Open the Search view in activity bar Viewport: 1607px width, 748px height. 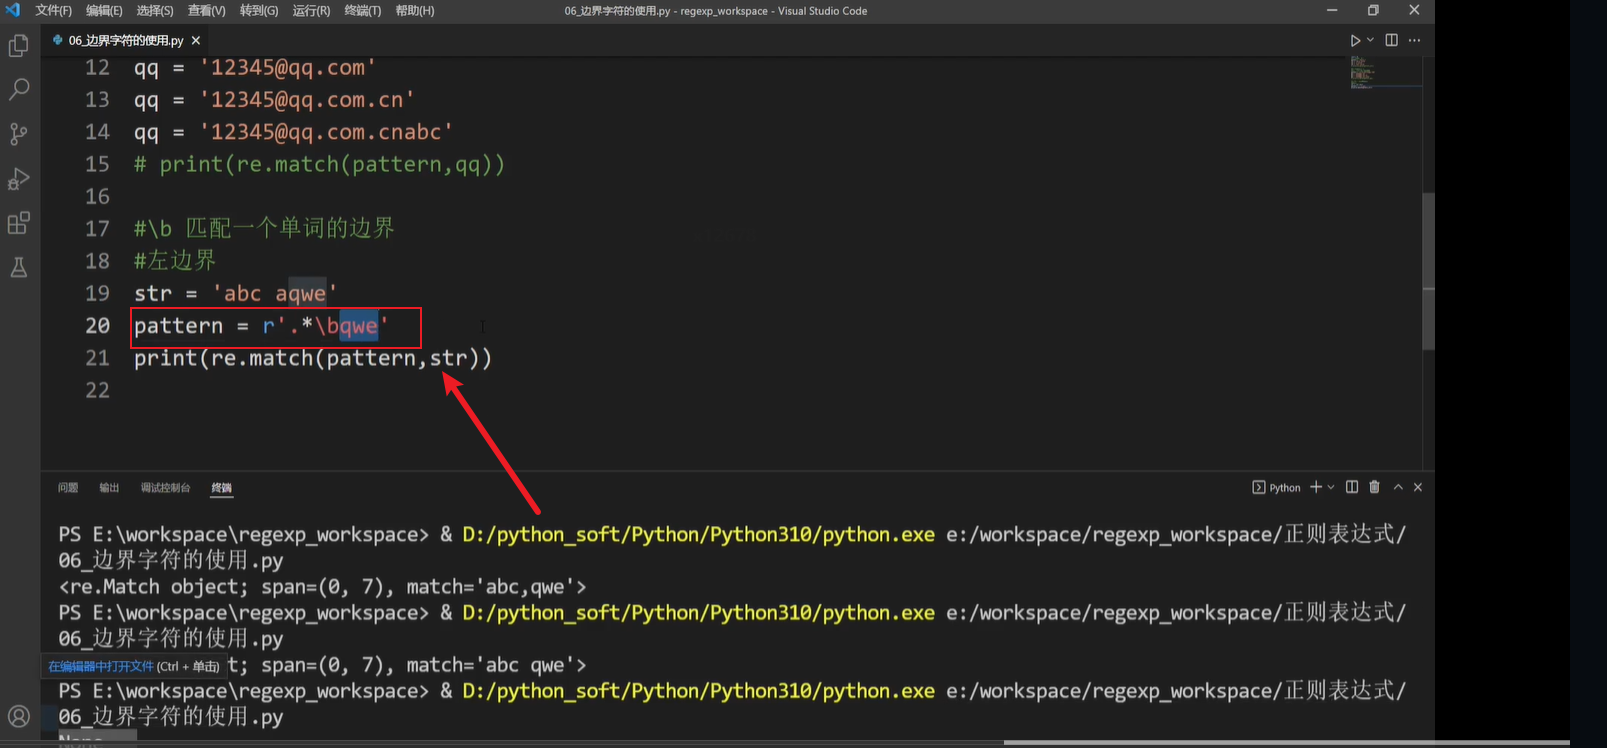(x=19, y=90)
